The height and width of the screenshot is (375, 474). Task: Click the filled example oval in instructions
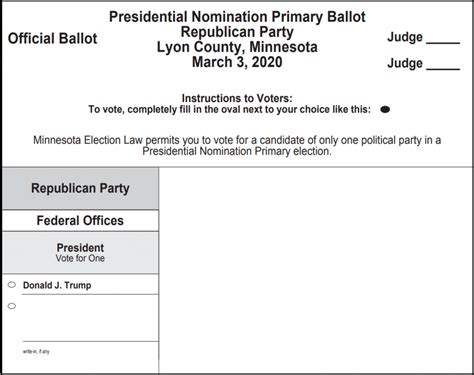tap(385, 109)
